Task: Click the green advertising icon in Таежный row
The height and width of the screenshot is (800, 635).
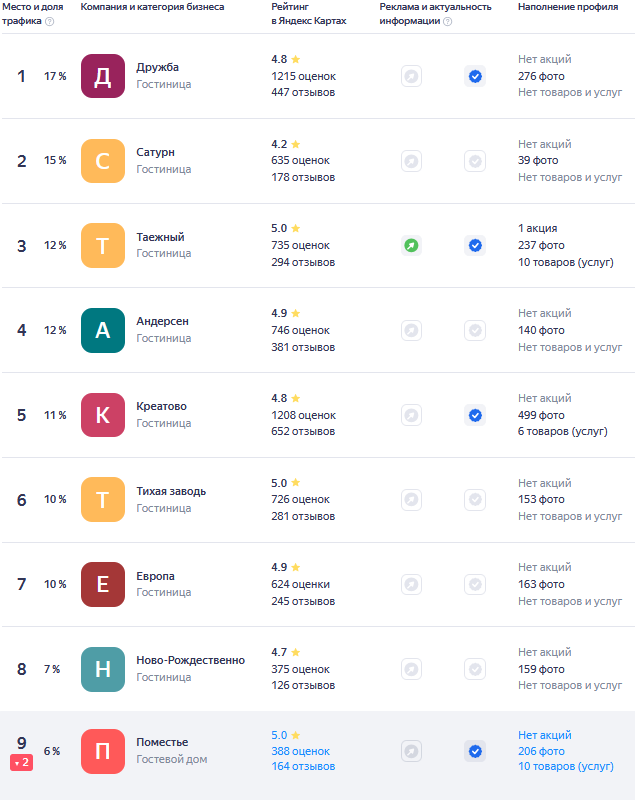Action: pyautogui.click(x=411, y=245)
